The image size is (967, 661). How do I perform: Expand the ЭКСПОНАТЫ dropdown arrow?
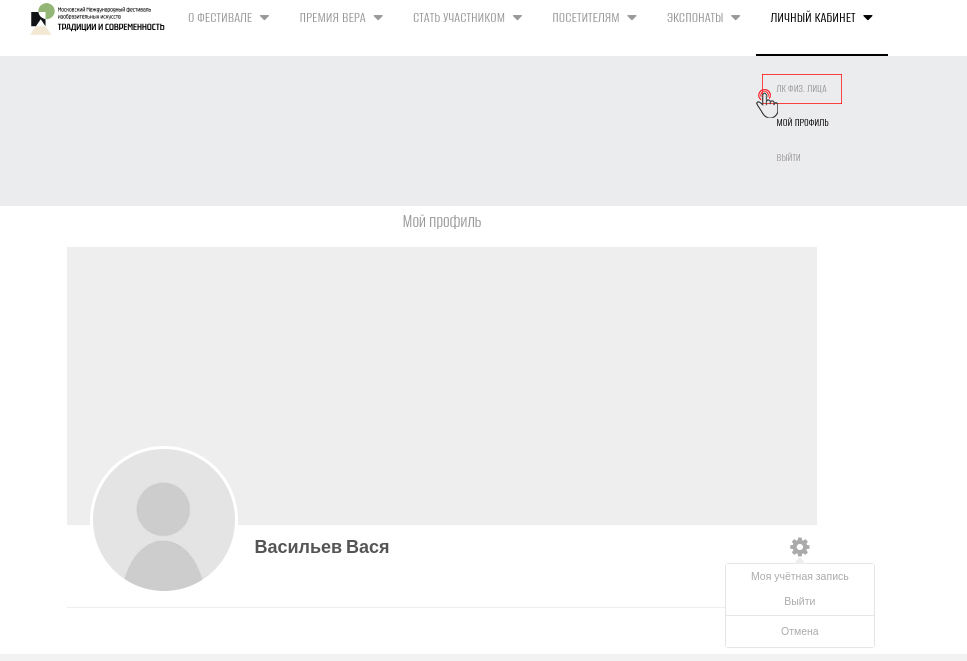click(x=735, y=18)
